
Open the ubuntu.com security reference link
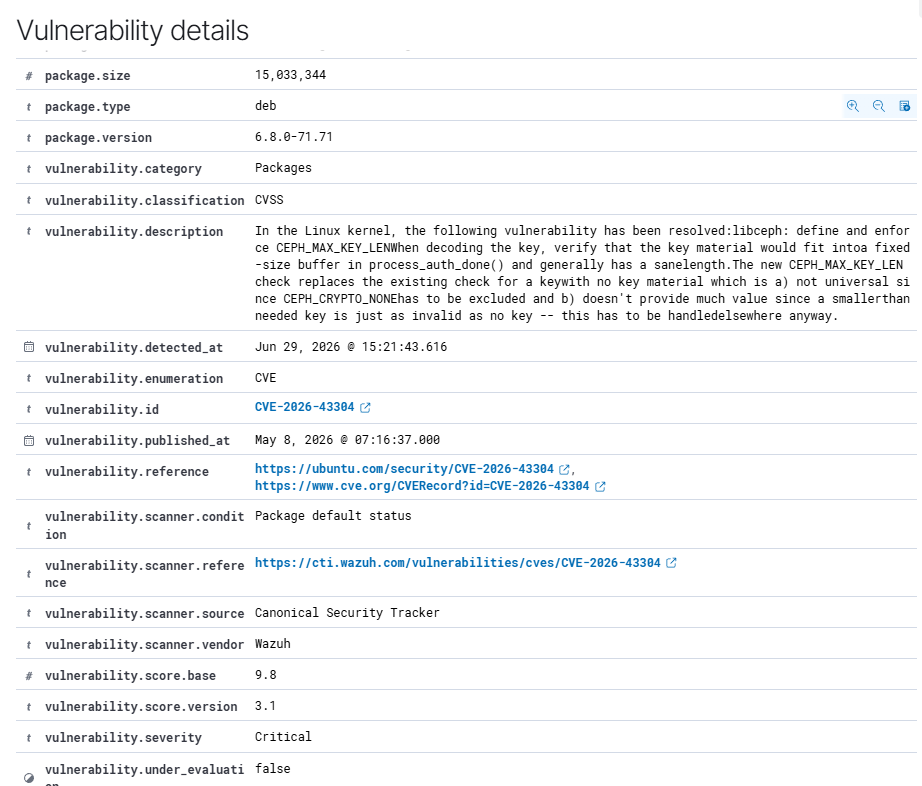click(404, 469)
